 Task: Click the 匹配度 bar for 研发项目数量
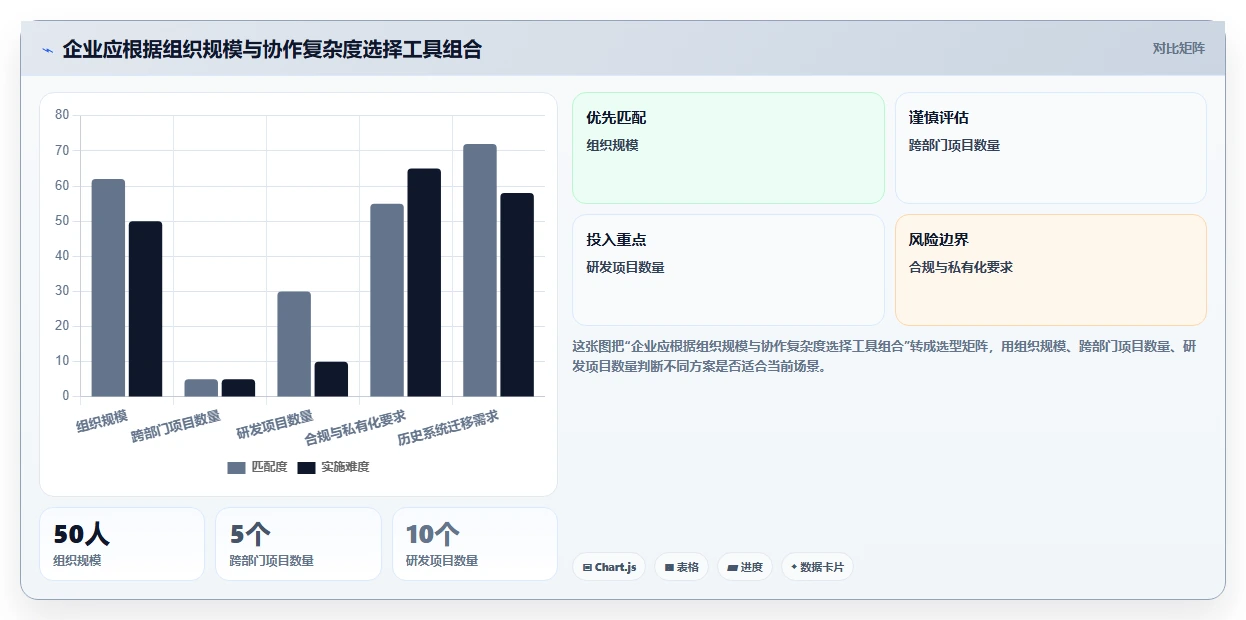[294, 344]
